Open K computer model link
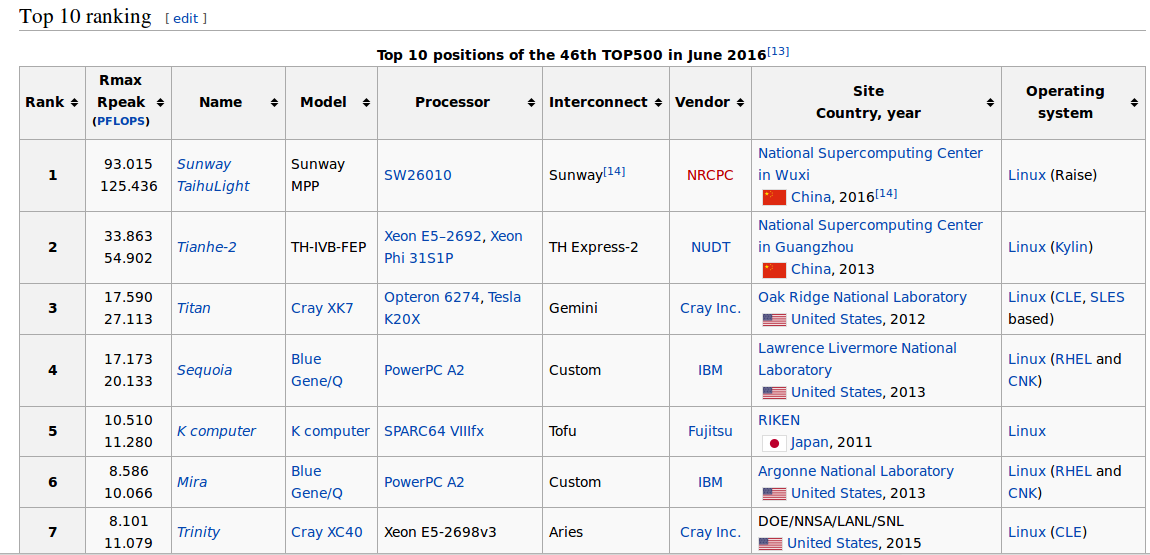This screenshot has height=555, width=1150. pos(330,431)
